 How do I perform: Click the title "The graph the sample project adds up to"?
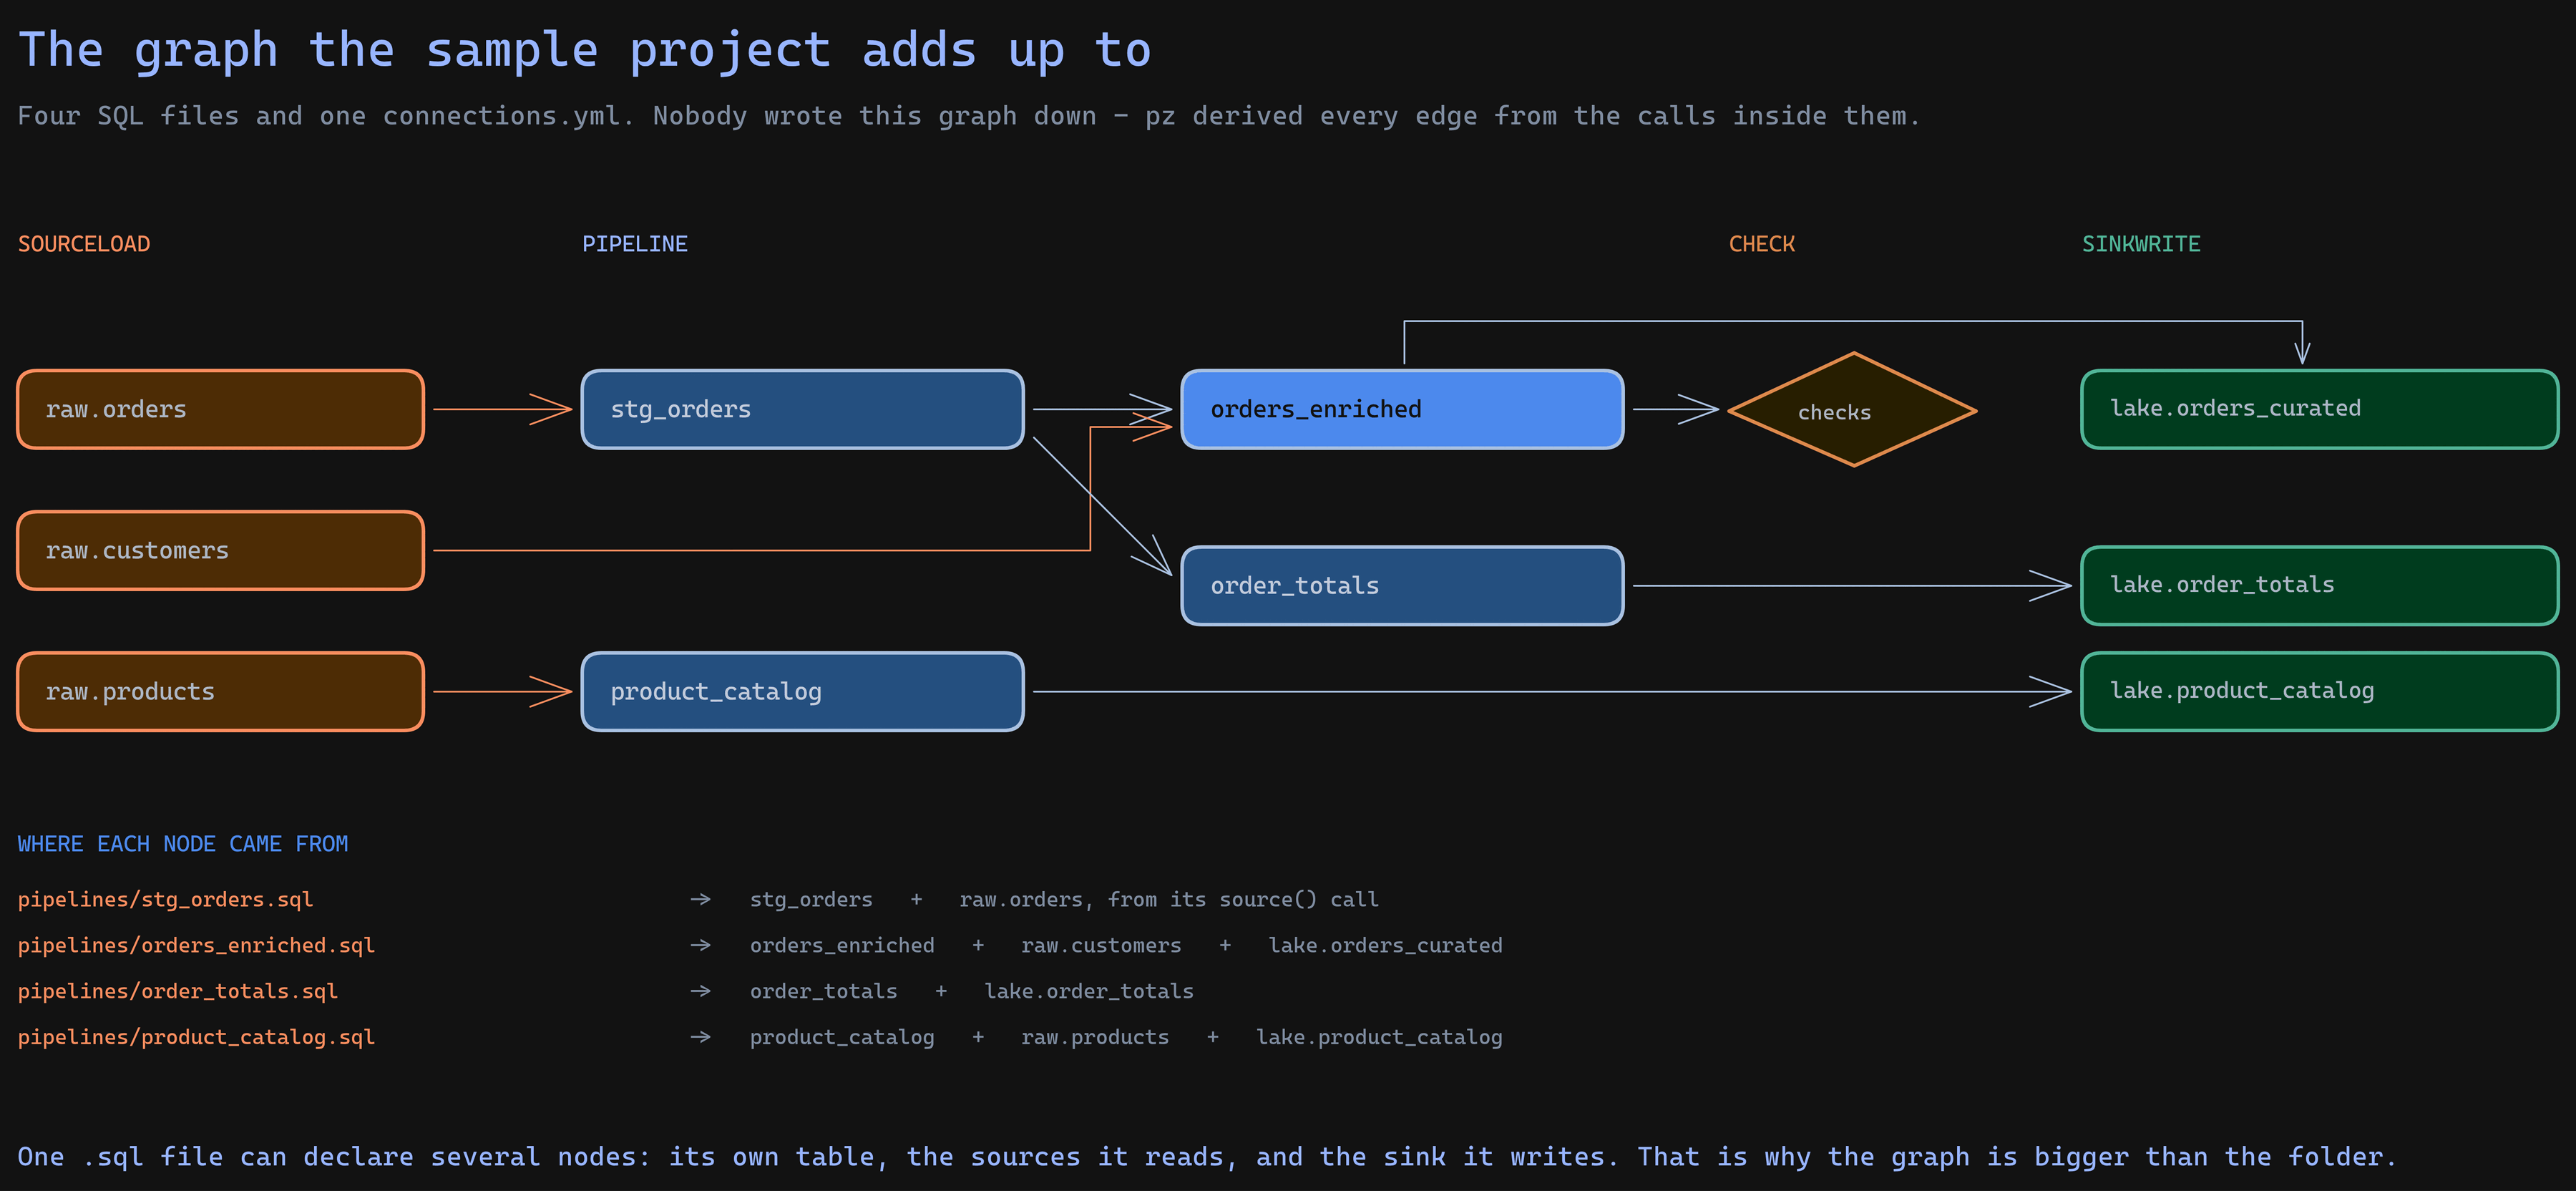click(585, 50)
